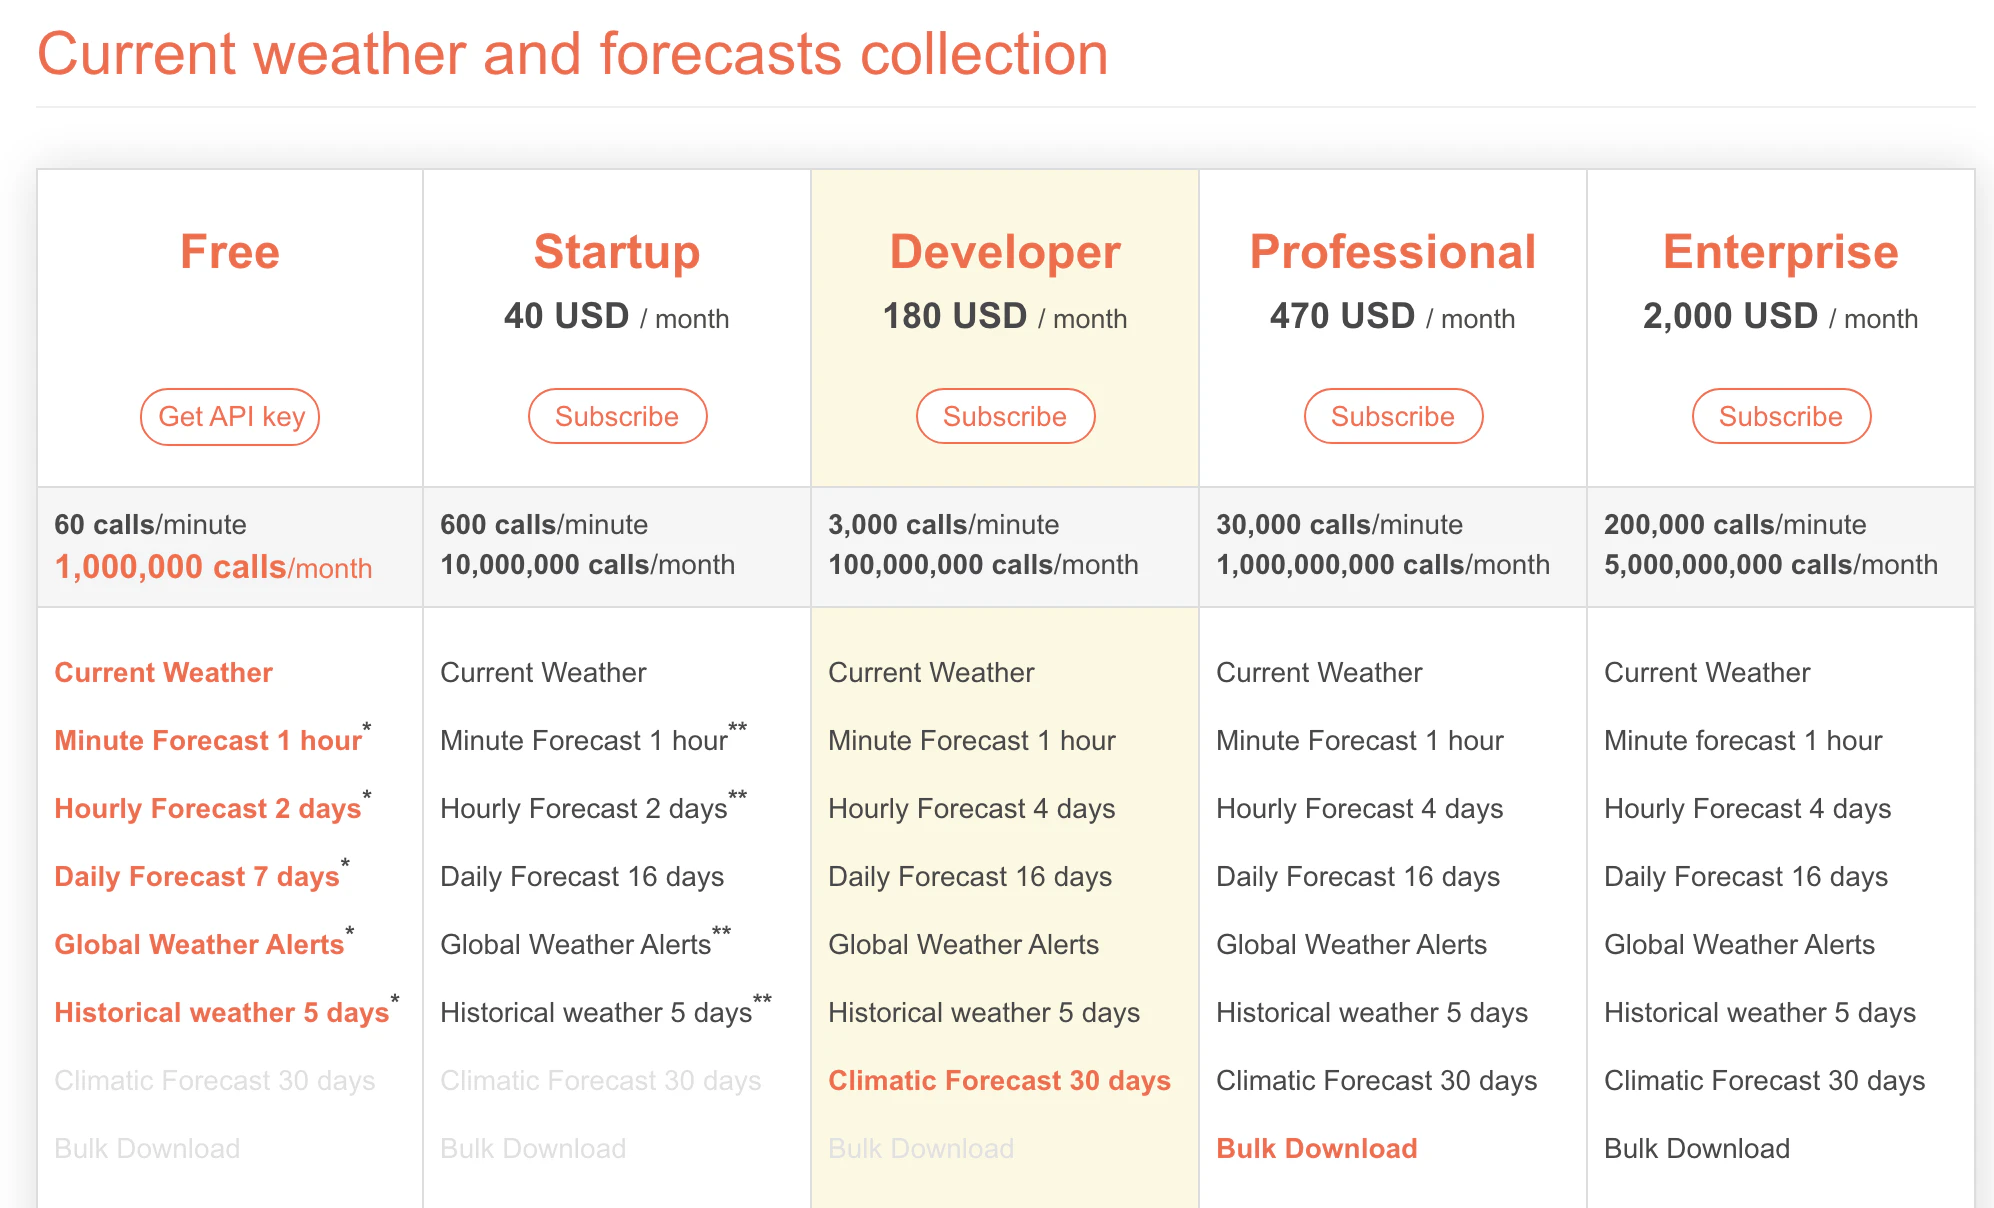This screenshot has width=1994, height=1208.
Task: Subscribe to the Professional plan
Action: 1393,416
